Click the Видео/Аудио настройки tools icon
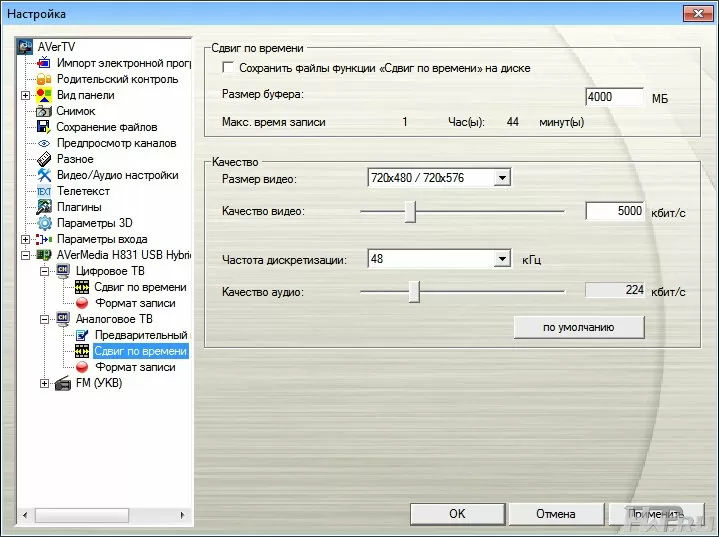Viewport: 719px width, 537px height. 44,175
